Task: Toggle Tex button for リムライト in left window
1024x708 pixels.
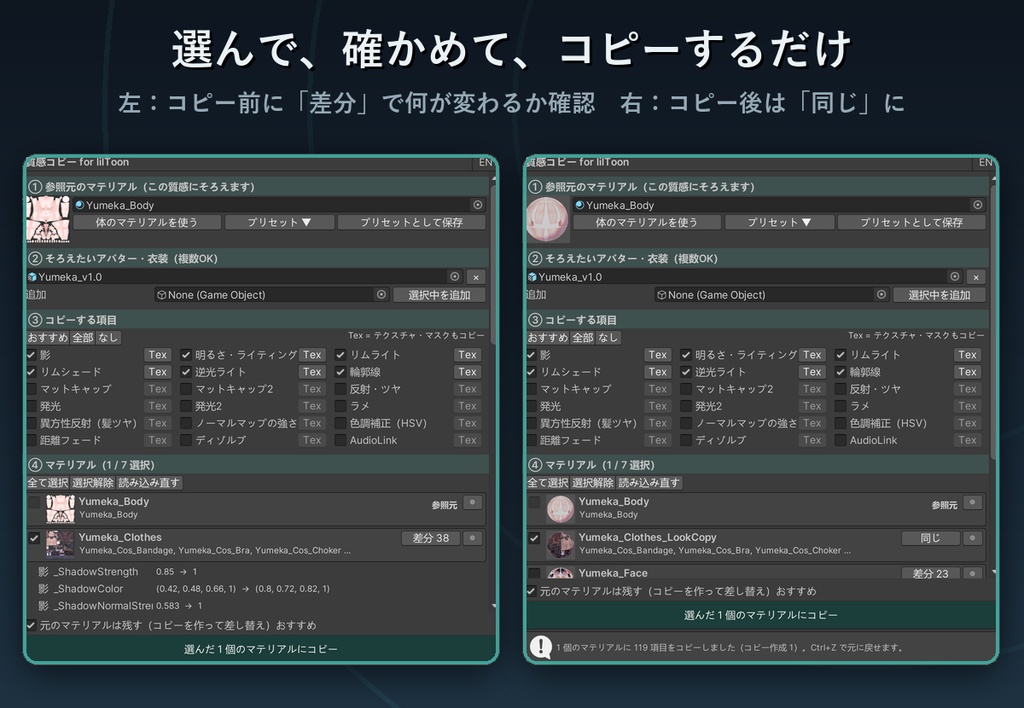Action: pos(467,355)
